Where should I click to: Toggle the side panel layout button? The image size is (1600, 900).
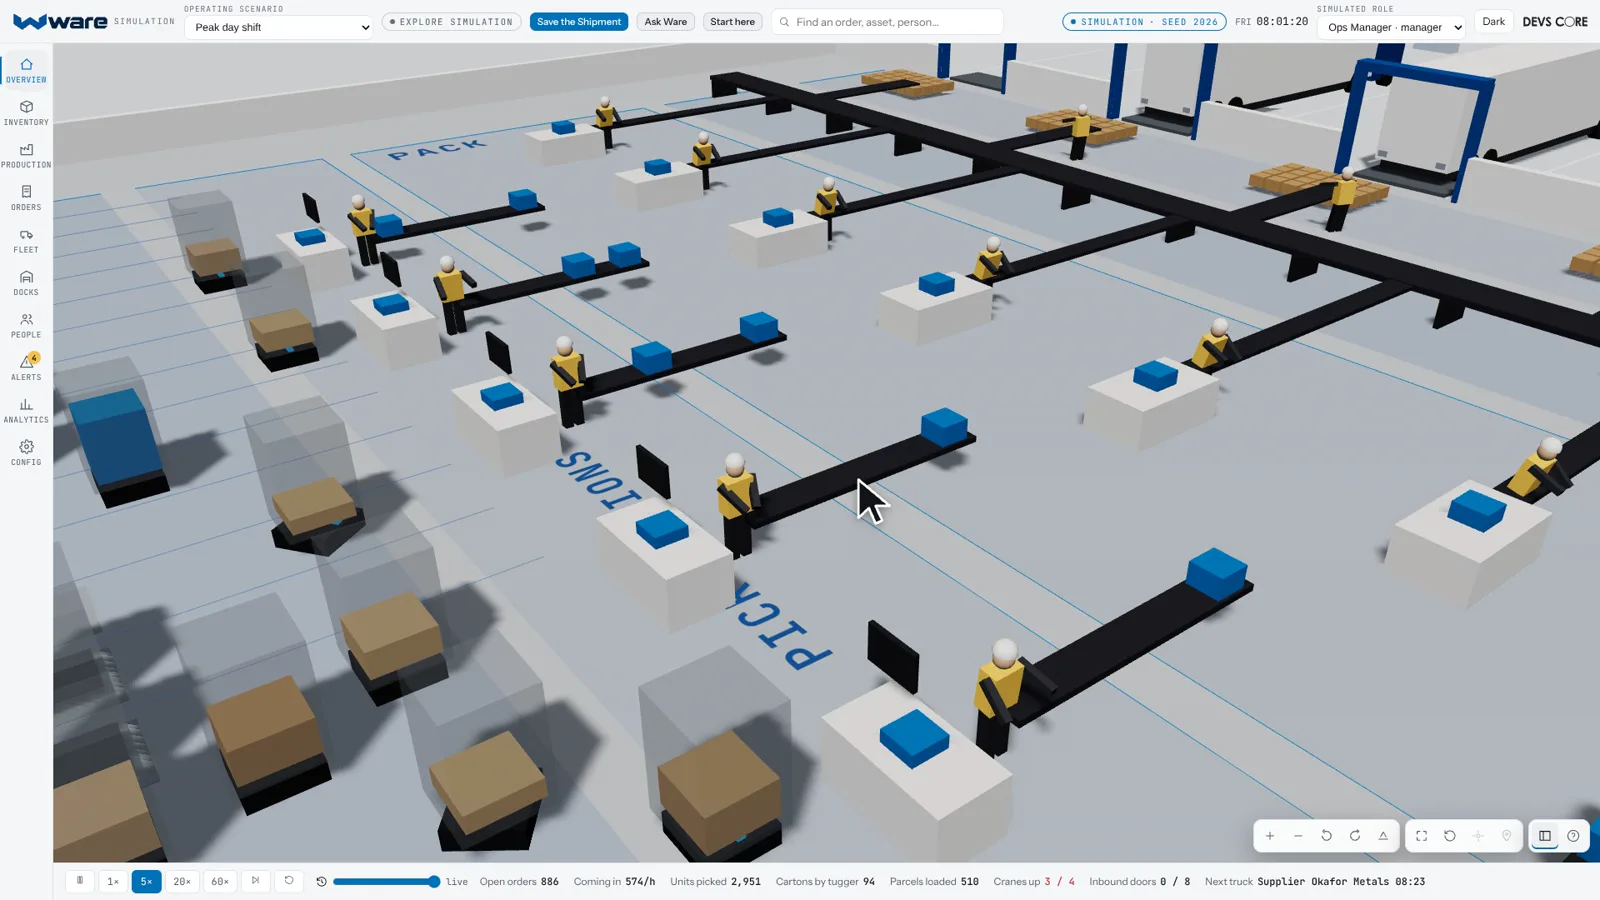click(1545, 836)
